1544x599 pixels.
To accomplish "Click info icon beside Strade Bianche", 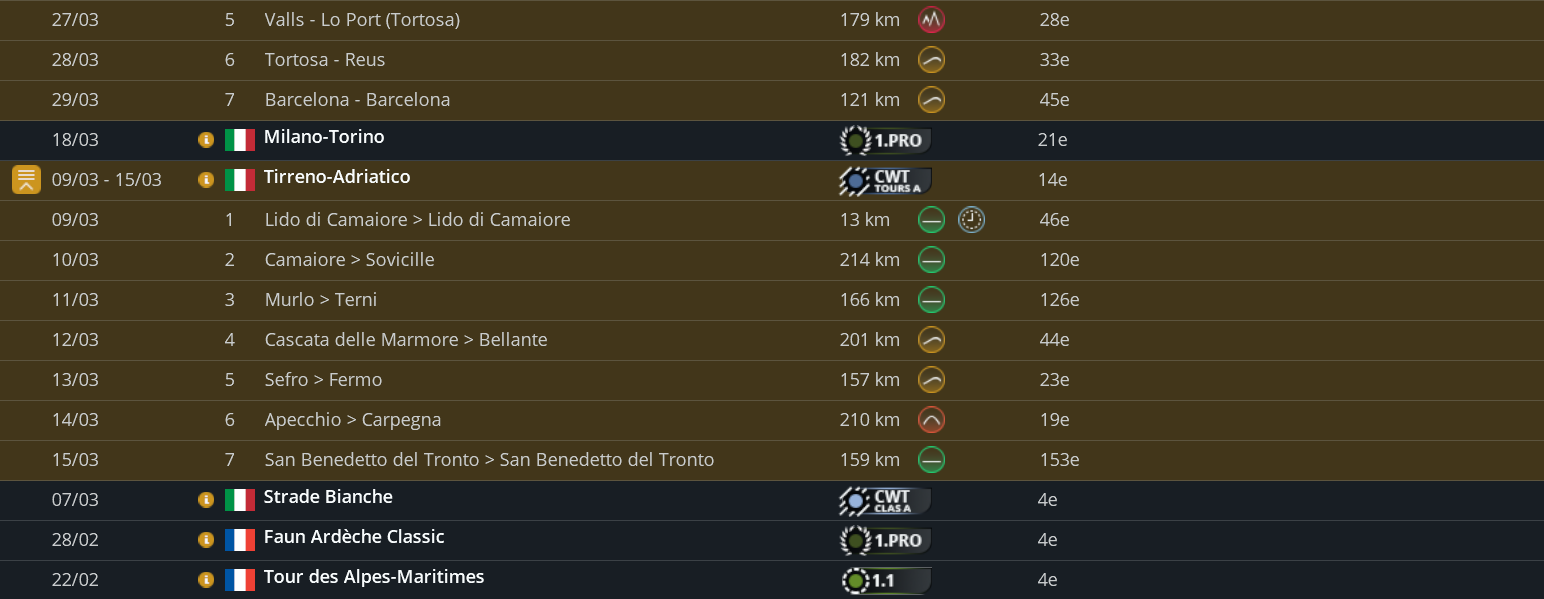I will point(206,500).
